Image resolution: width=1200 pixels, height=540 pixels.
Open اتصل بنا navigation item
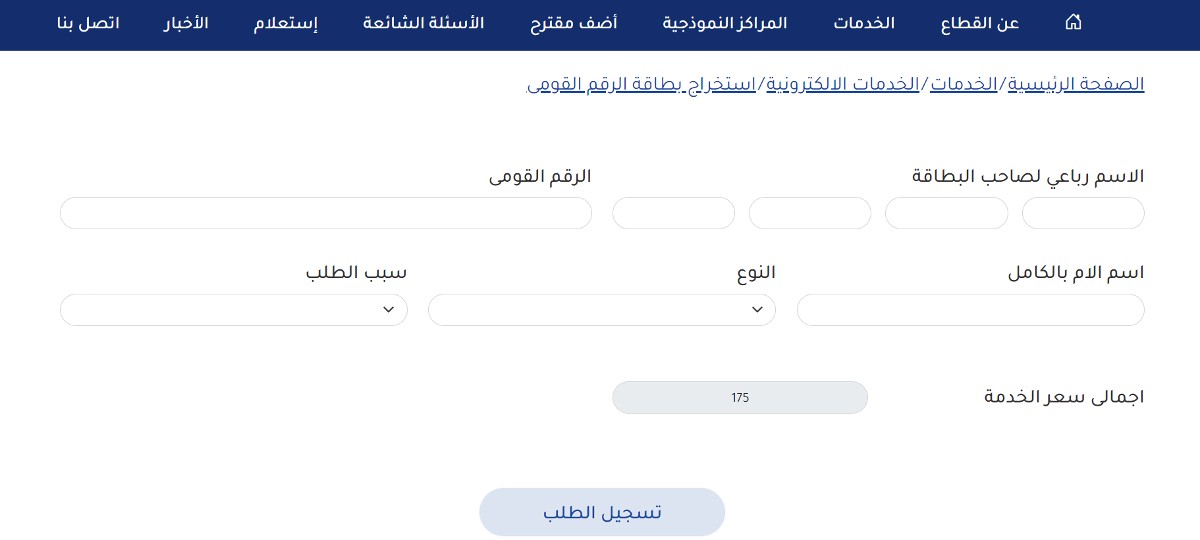click(x=88, y=23)
